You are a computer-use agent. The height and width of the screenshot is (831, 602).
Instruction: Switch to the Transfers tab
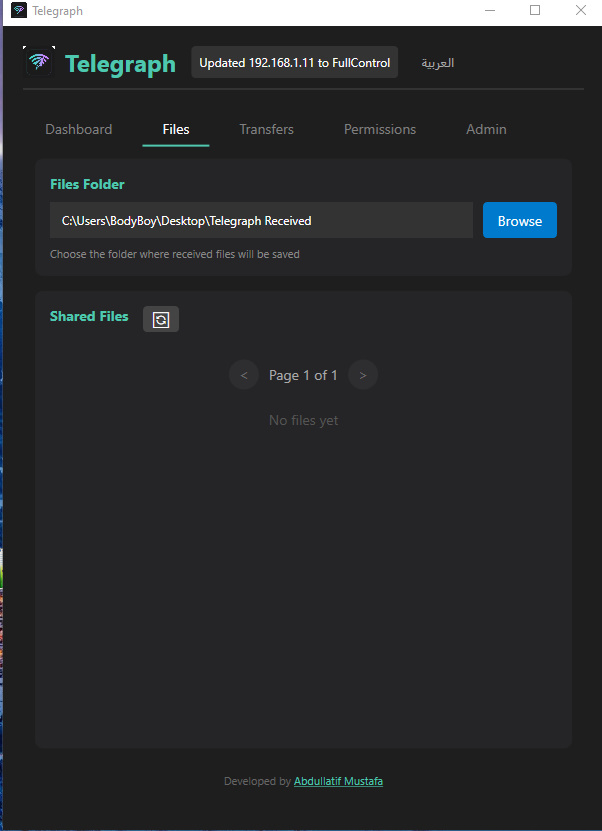coord(267,129)
